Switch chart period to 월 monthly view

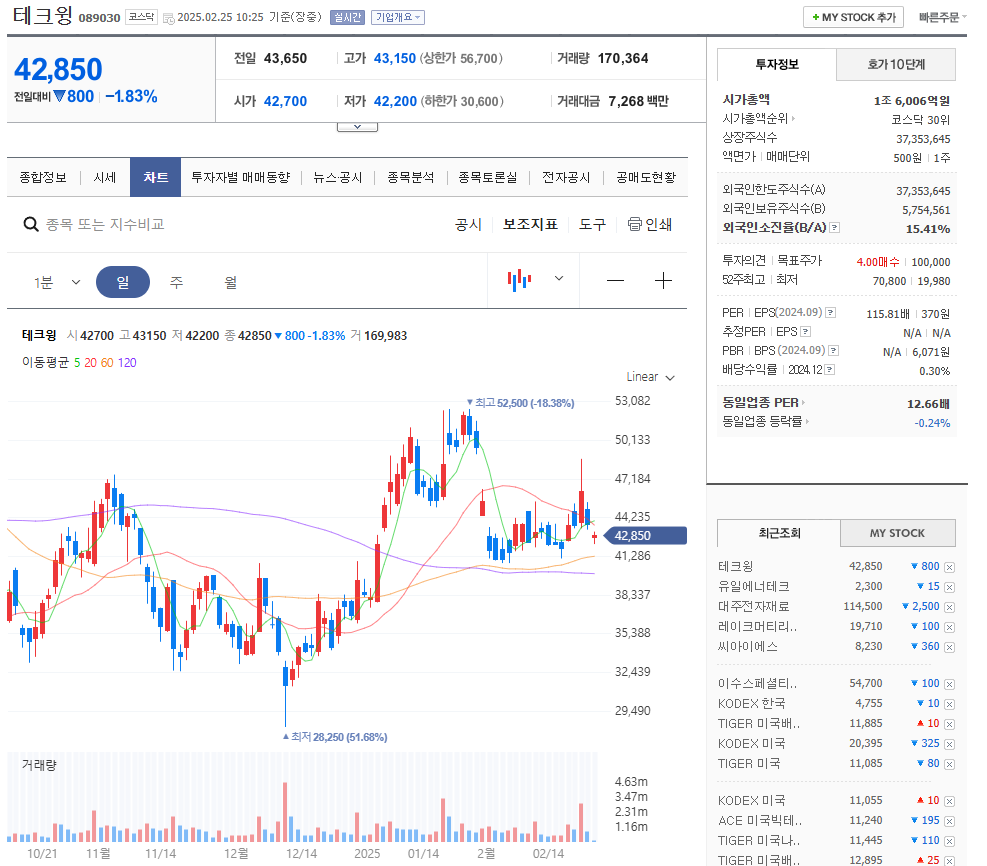point(230,281)
